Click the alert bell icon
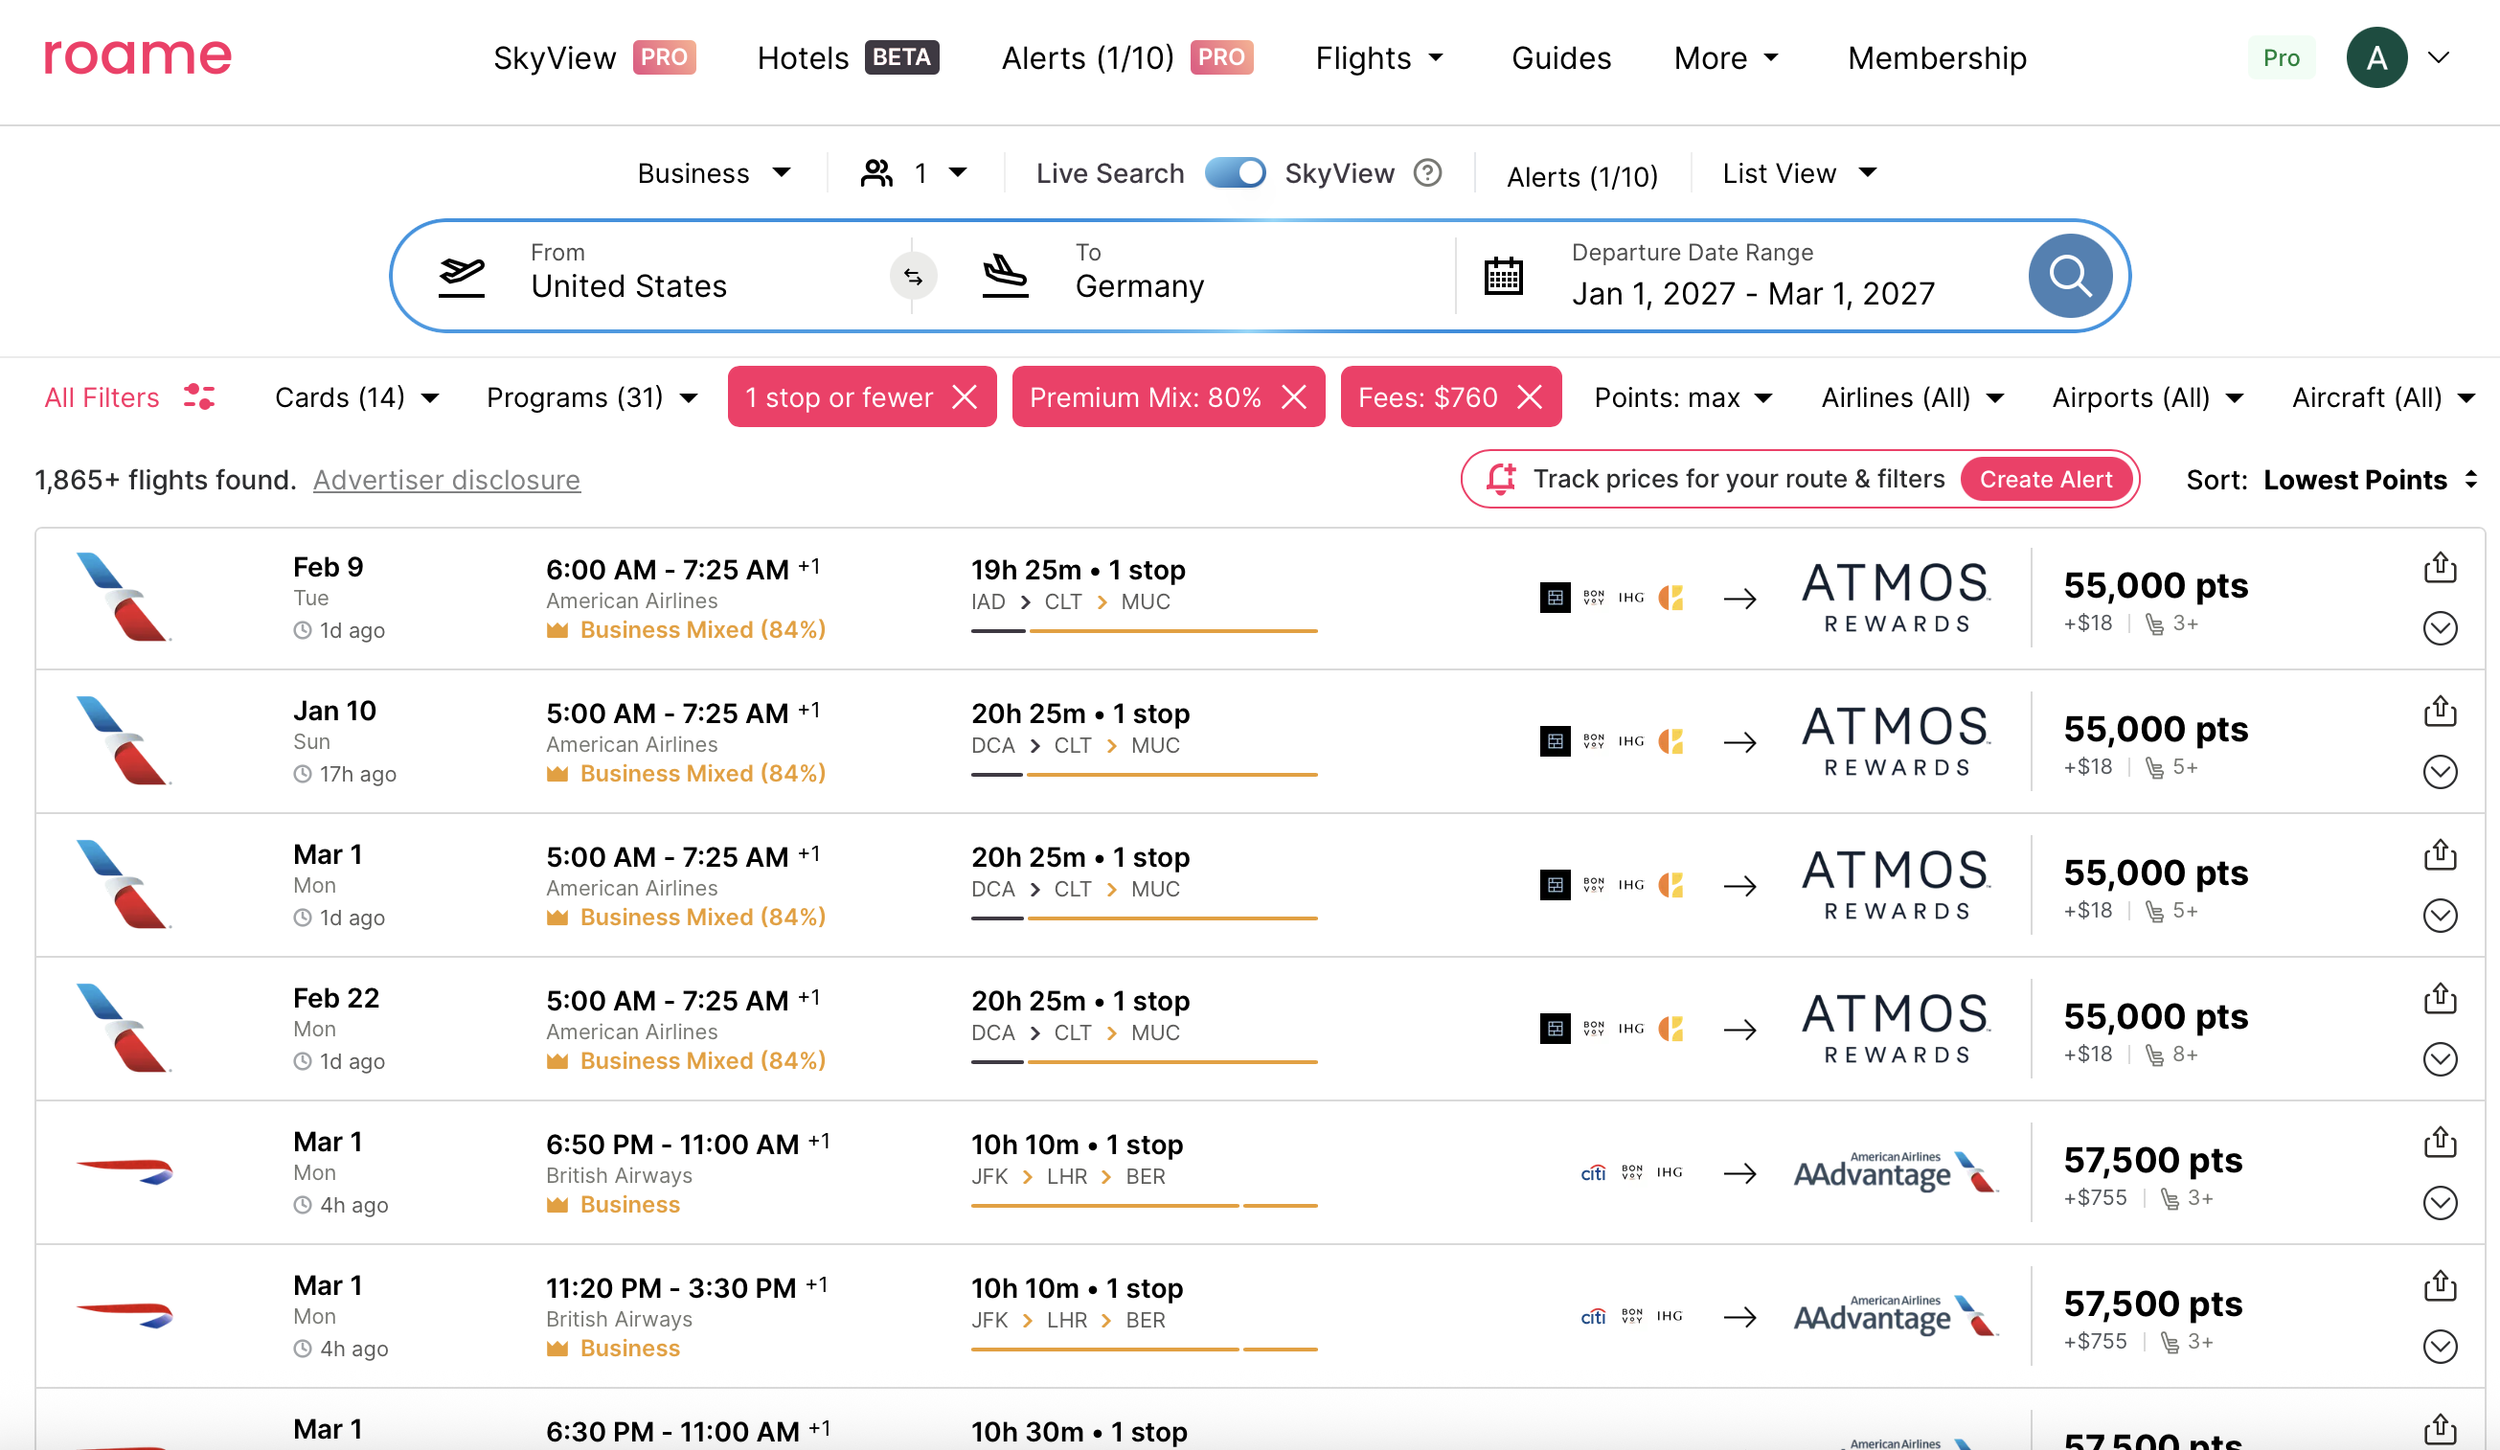Viewport: 2500px width, 1450px height. tap(1501, 479)
